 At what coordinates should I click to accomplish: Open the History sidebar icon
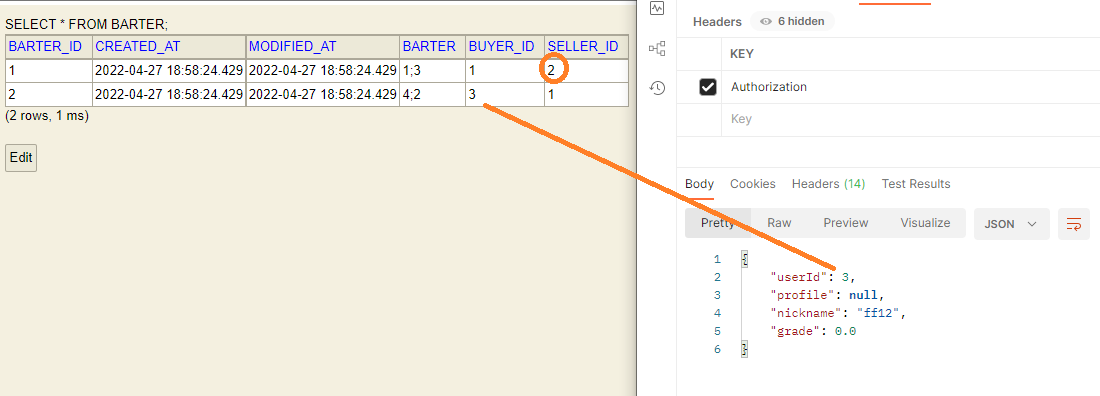(657, 88)
